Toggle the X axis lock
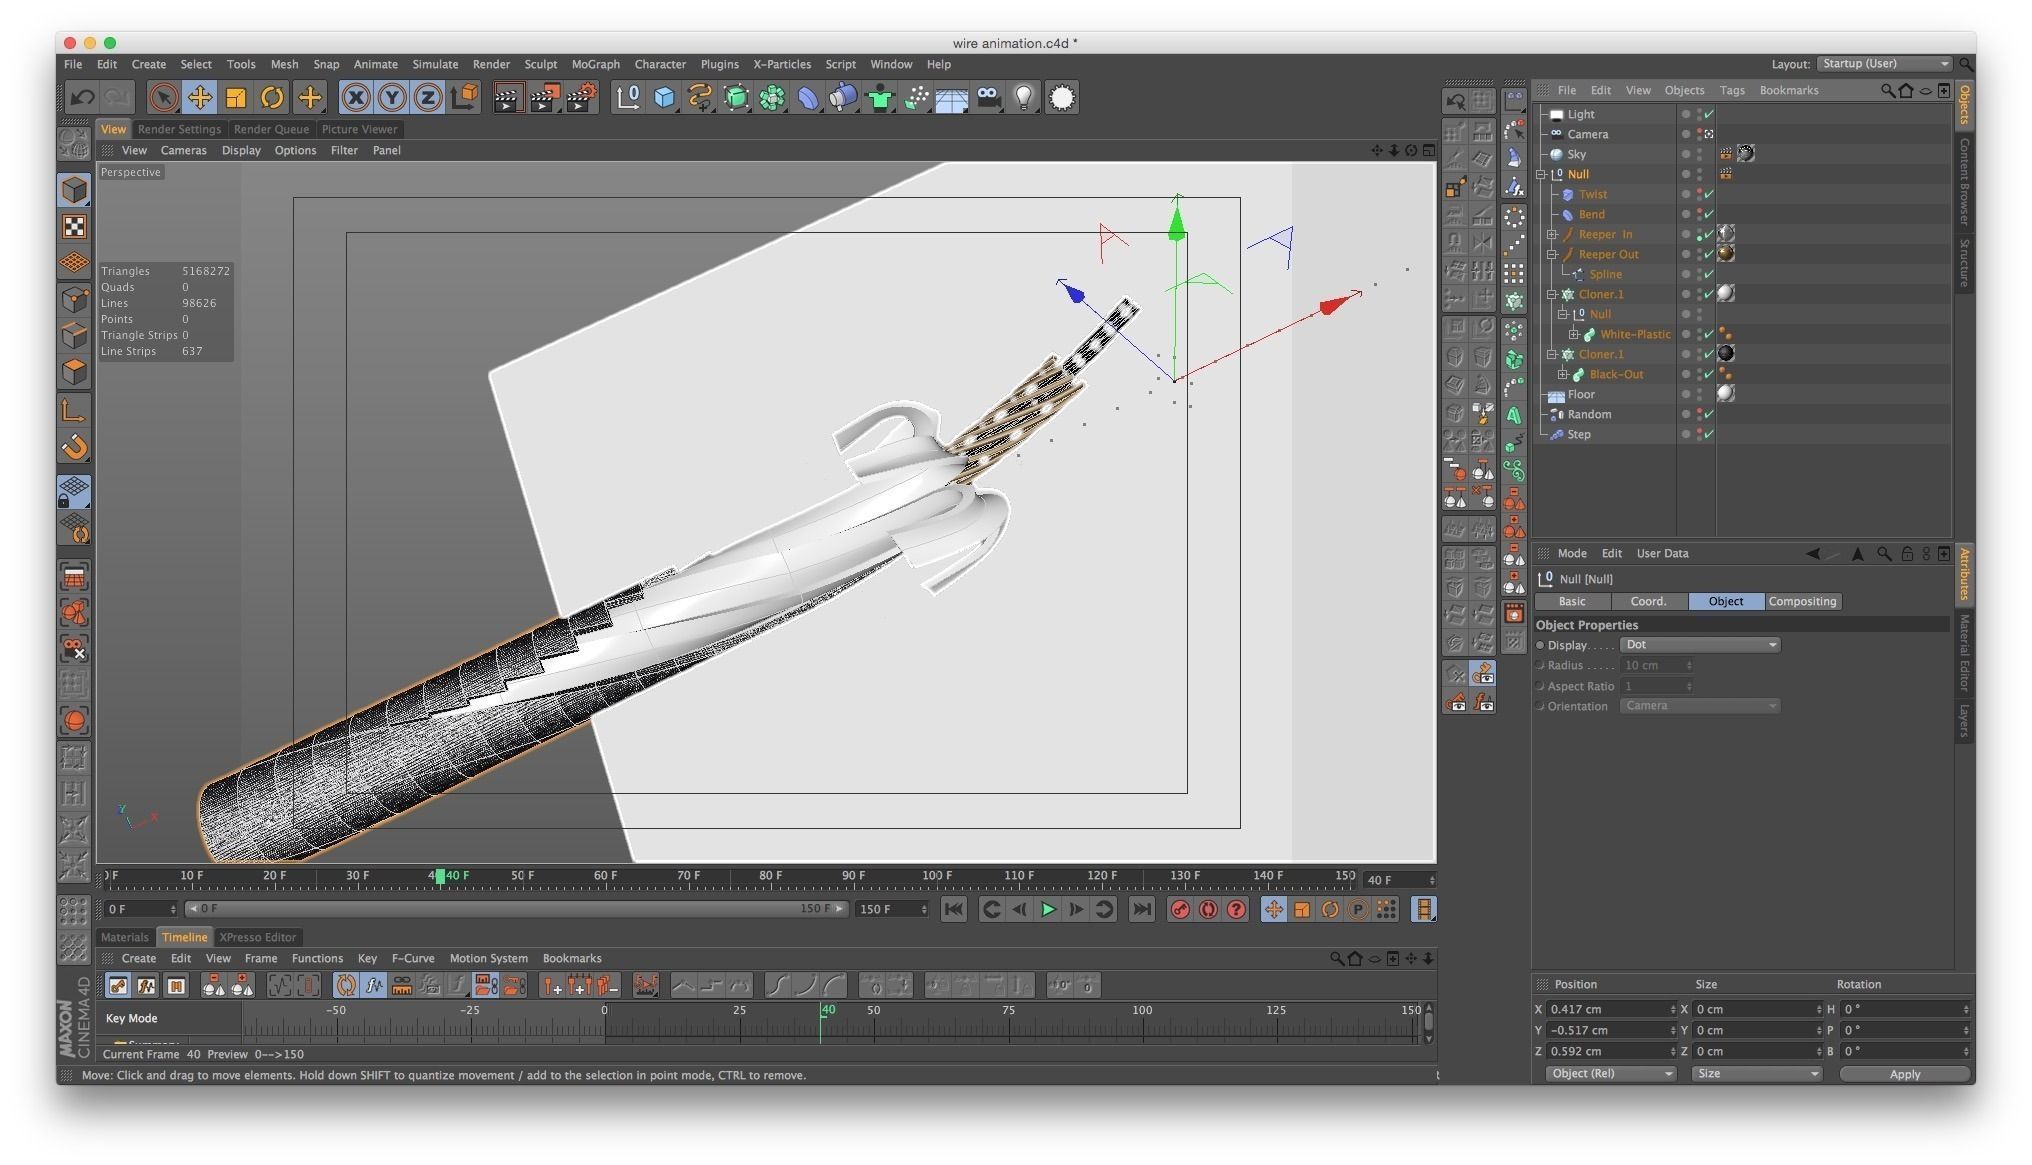The height and width of the screenshot is (1165, 2032). click(x=356, y=97)
